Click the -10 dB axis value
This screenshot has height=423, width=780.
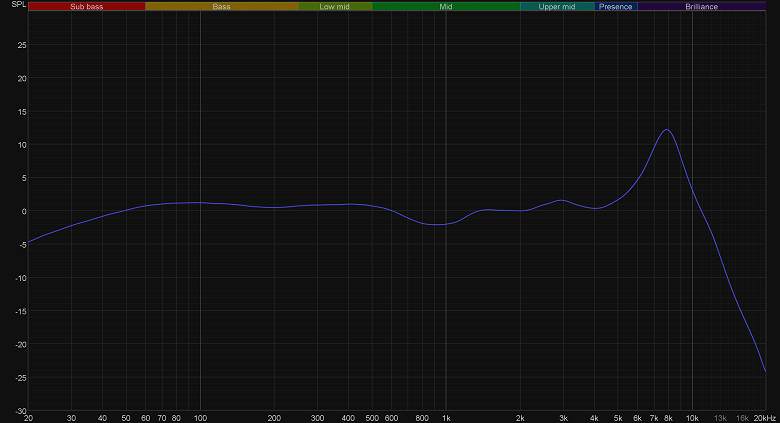coord(20,278)
